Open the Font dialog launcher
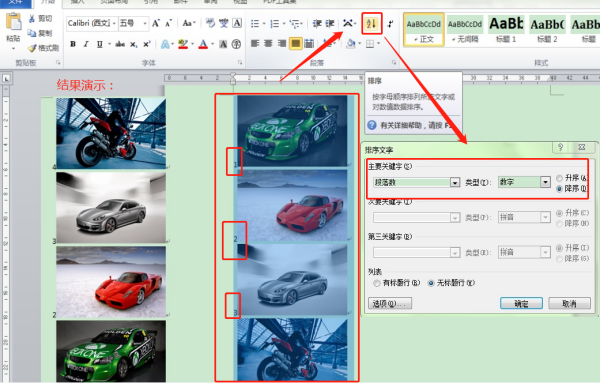Image resolution: width=600 pixels, height=383 pixels. point(240,62)
